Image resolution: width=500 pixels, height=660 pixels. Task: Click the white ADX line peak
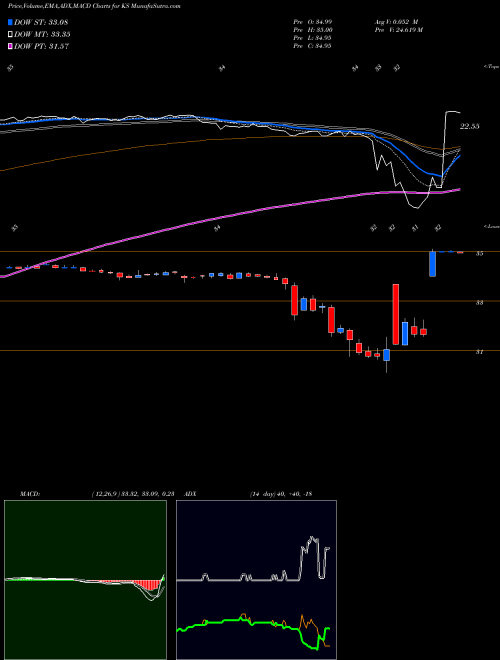312,539
